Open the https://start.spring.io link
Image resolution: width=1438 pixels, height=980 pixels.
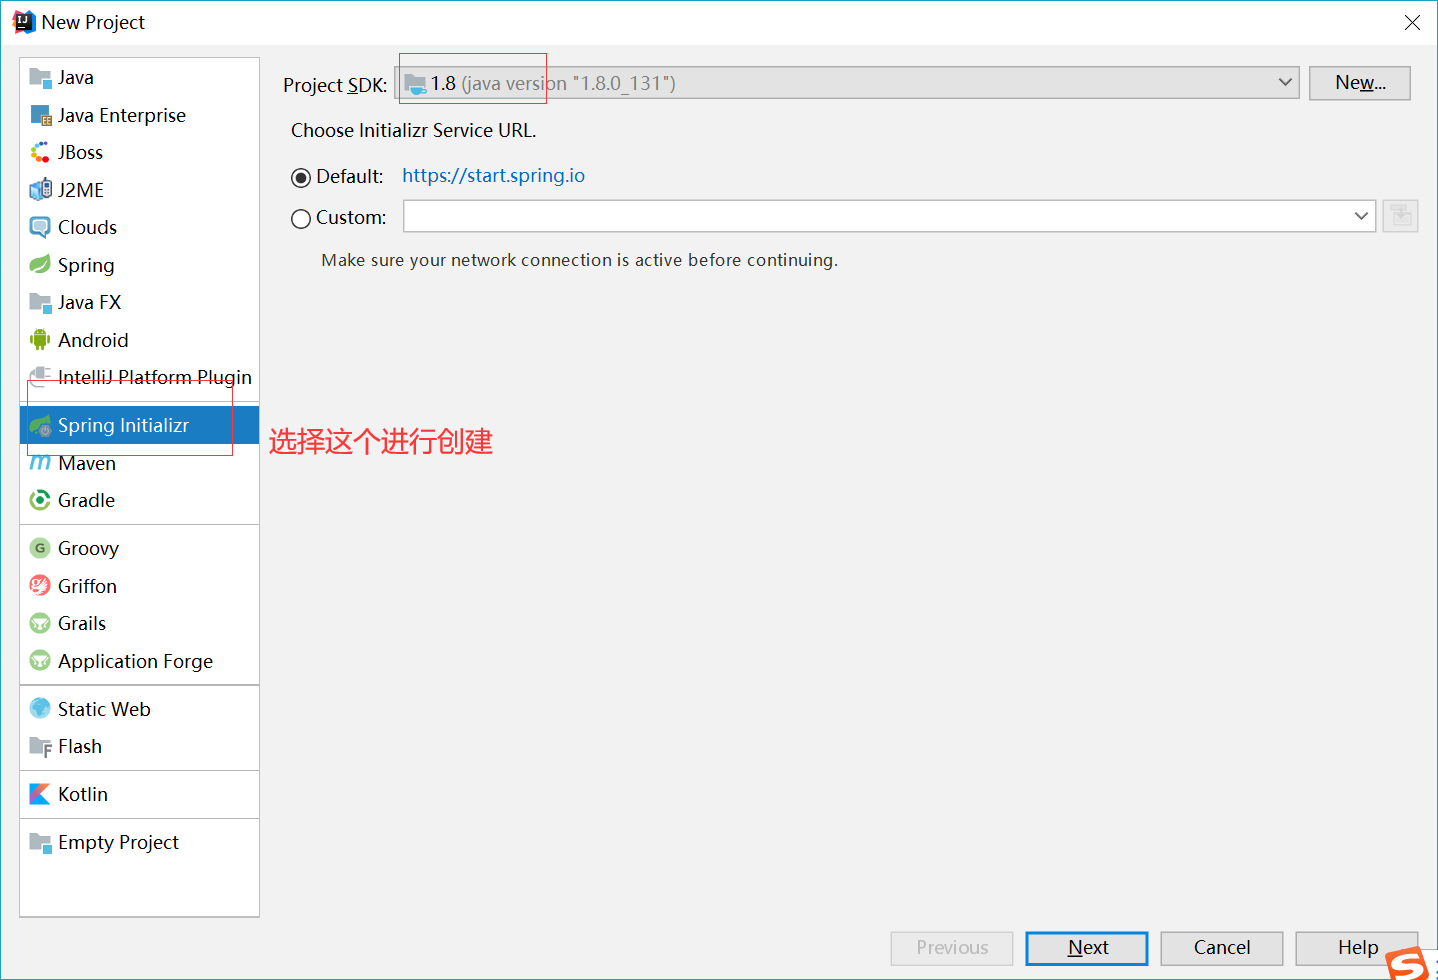493,176
